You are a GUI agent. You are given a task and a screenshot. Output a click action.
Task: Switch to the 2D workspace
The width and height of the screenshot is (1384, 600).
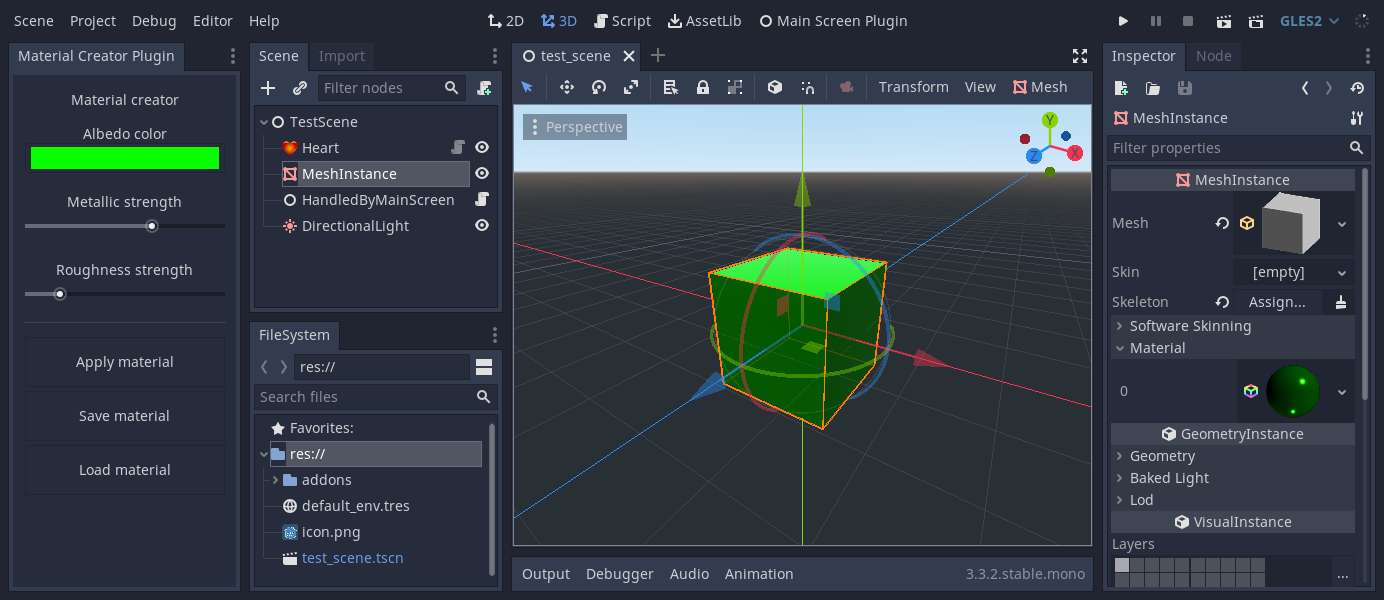tap(506, 20)
